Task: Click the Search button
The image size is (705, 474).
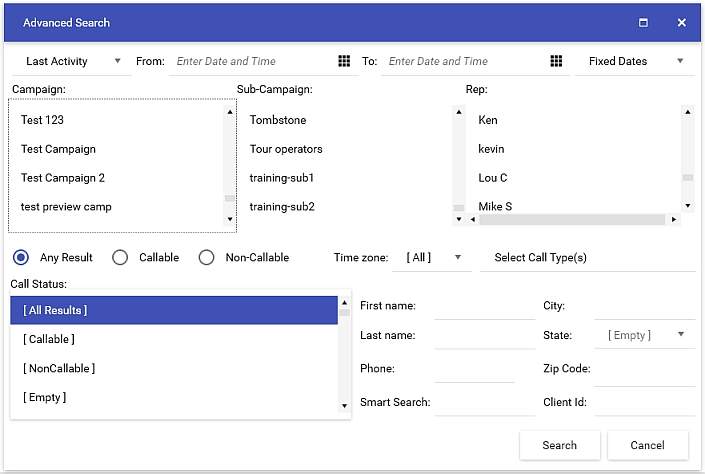Action: [559, 445]
